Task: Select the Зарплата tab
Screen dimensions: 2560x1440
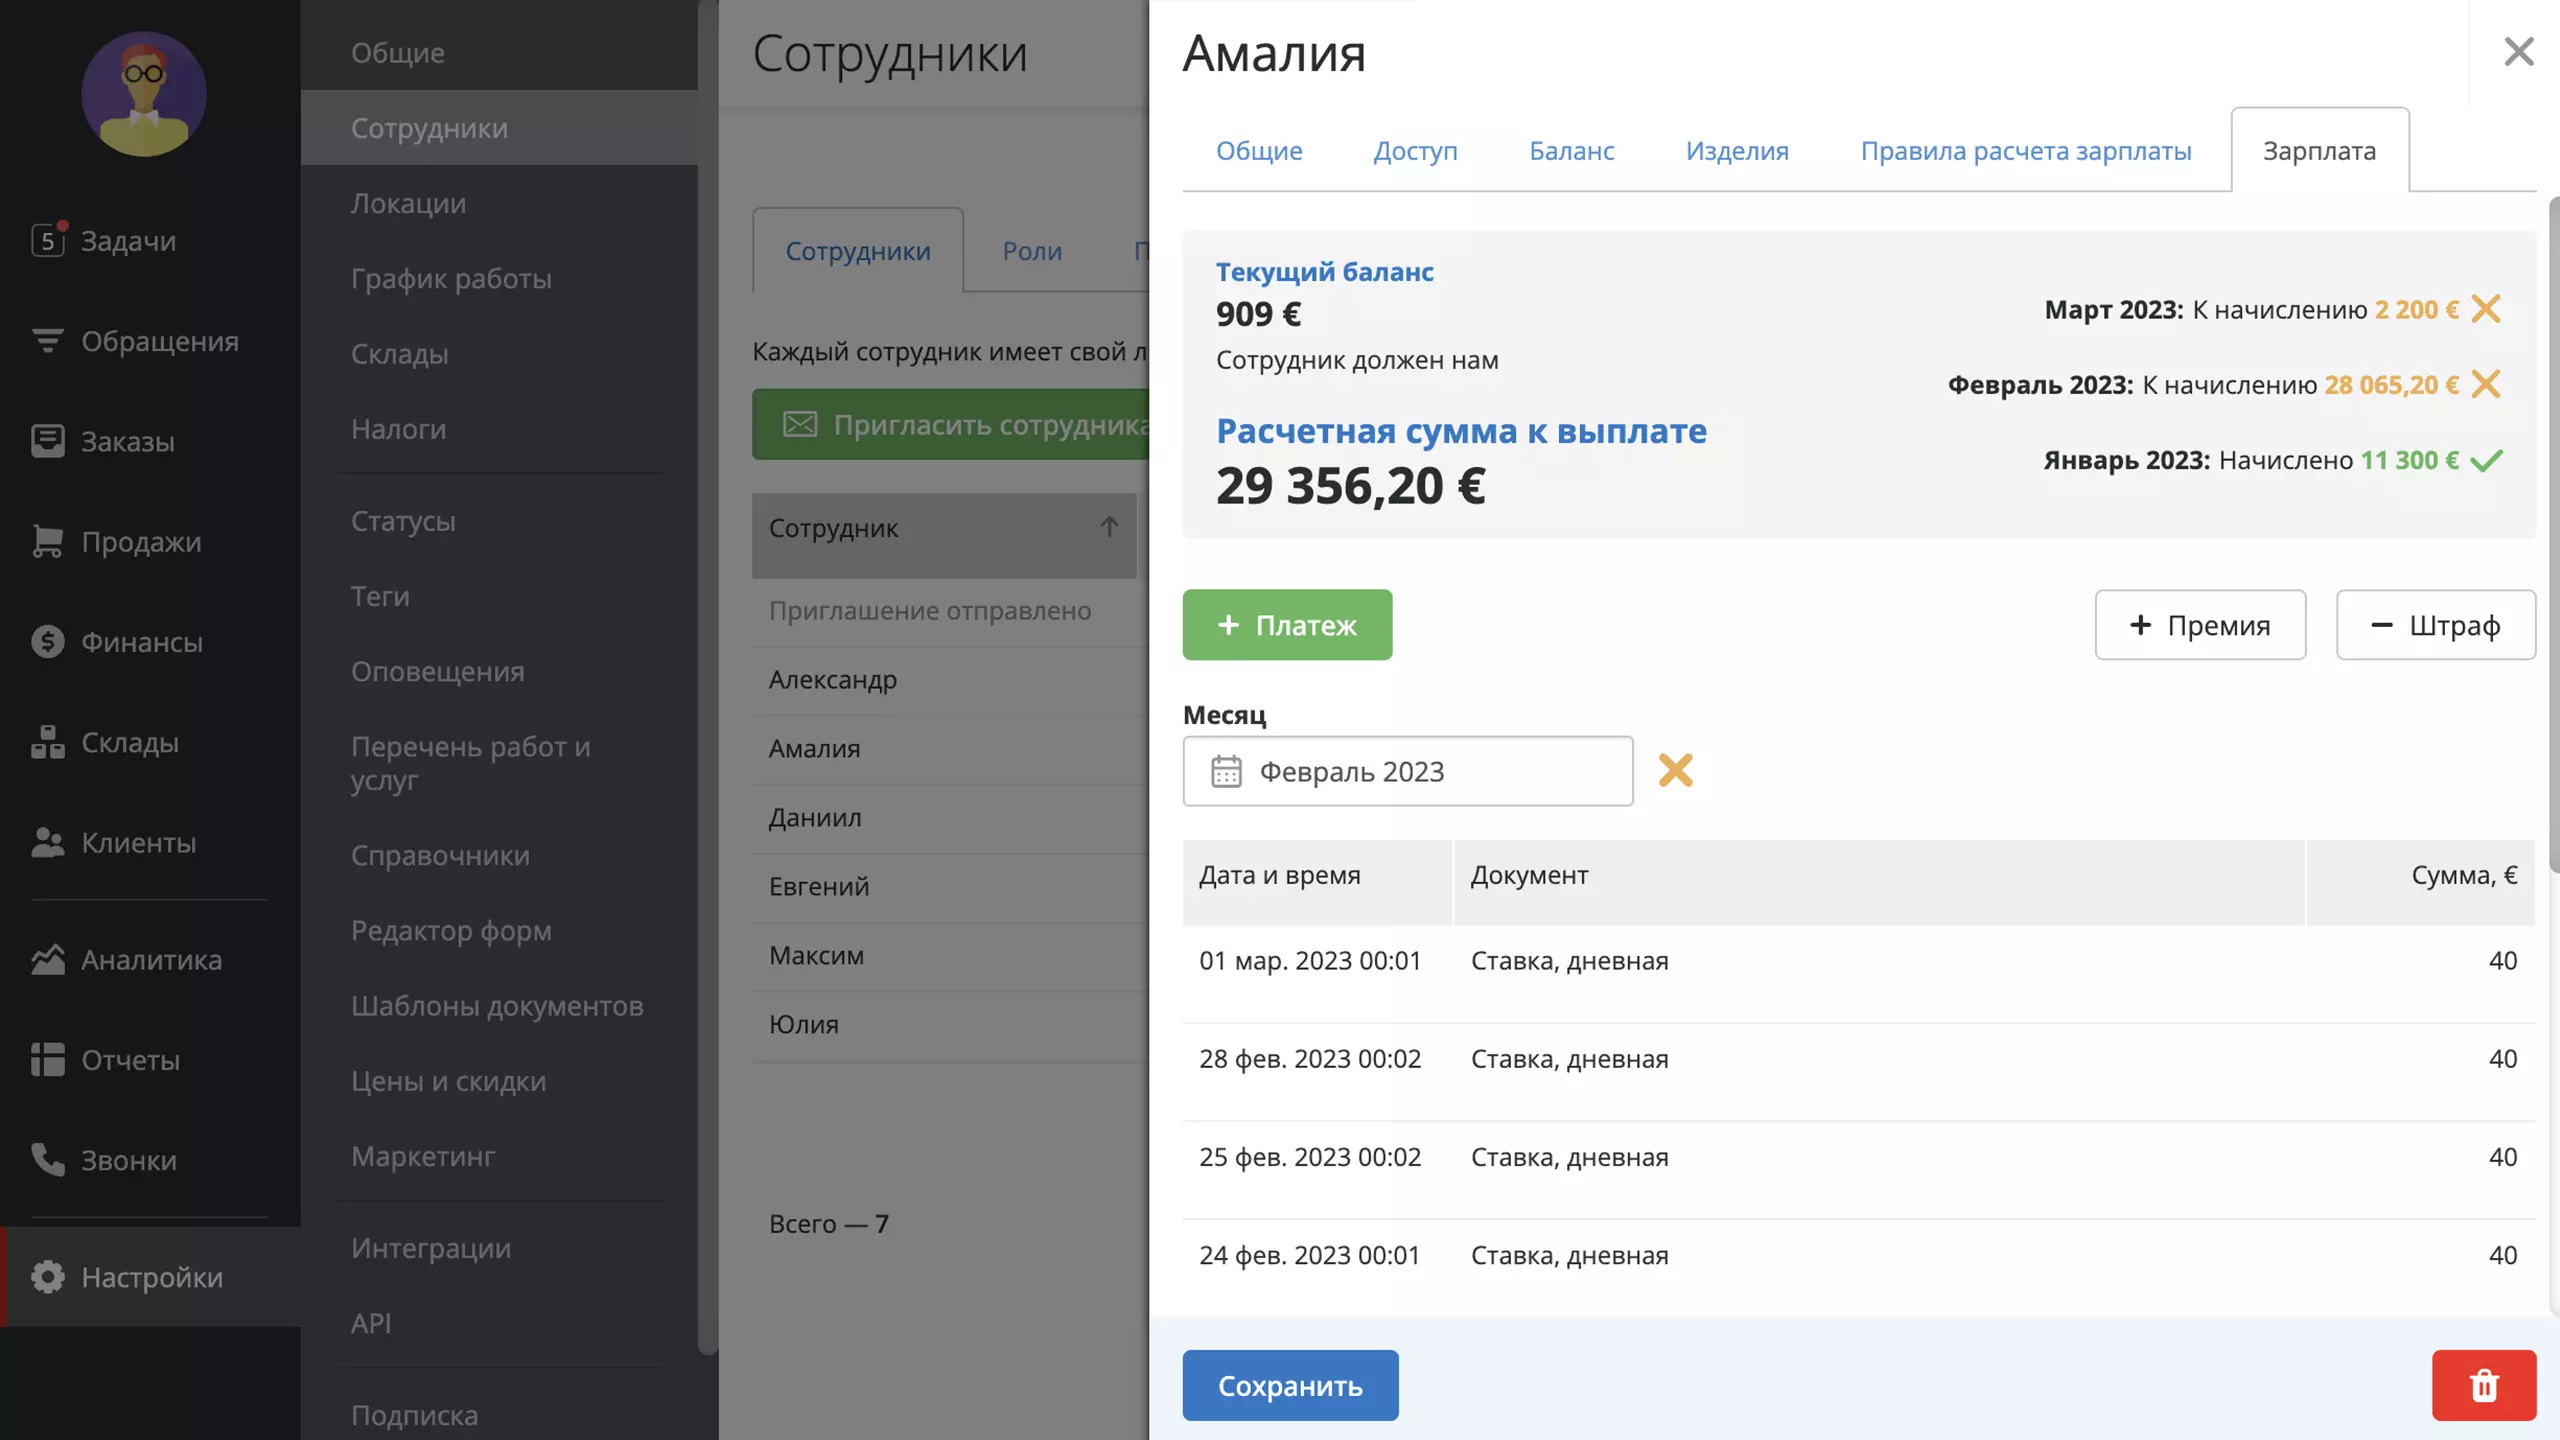Action: coord(2319,150)
